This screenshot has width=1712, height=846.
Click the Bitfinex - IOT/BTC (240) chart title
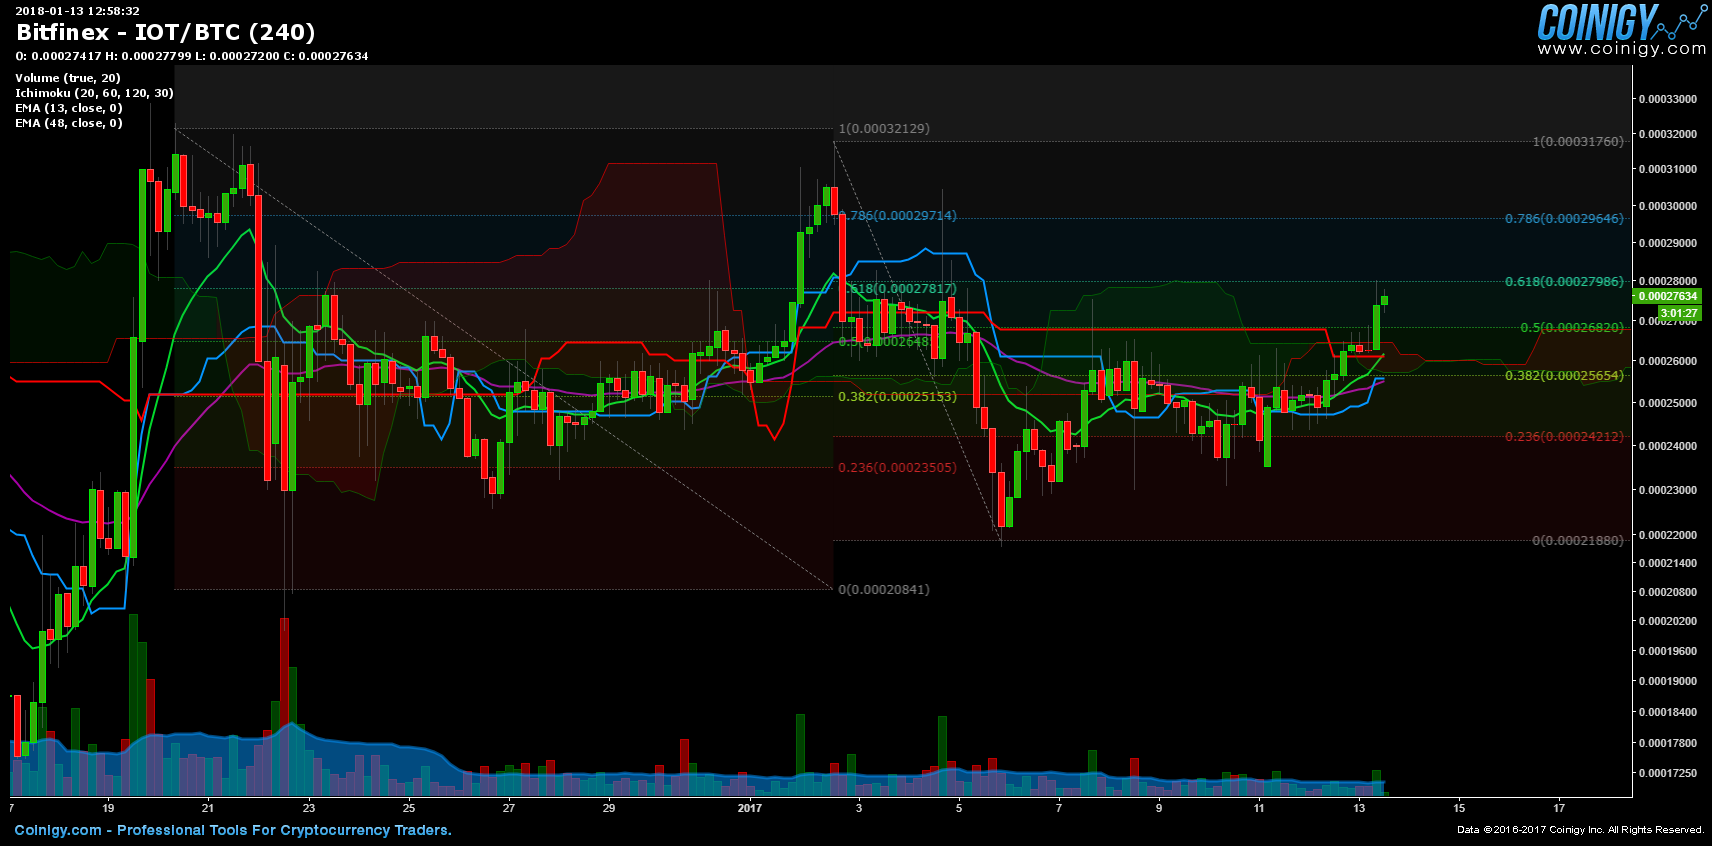pyautogui.click(x=166, y=33)
